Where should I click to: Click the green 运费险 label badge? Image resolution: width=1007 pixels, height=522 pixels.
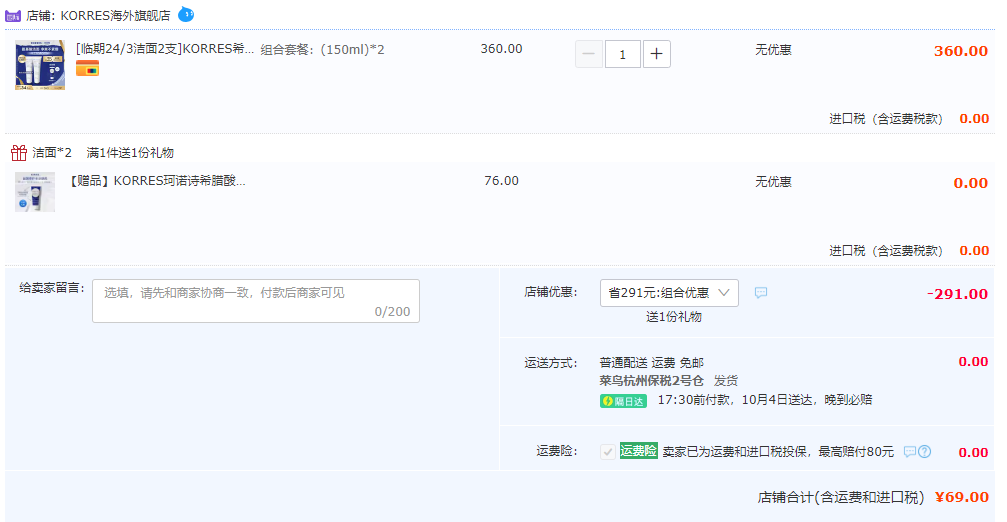(638, 451)
